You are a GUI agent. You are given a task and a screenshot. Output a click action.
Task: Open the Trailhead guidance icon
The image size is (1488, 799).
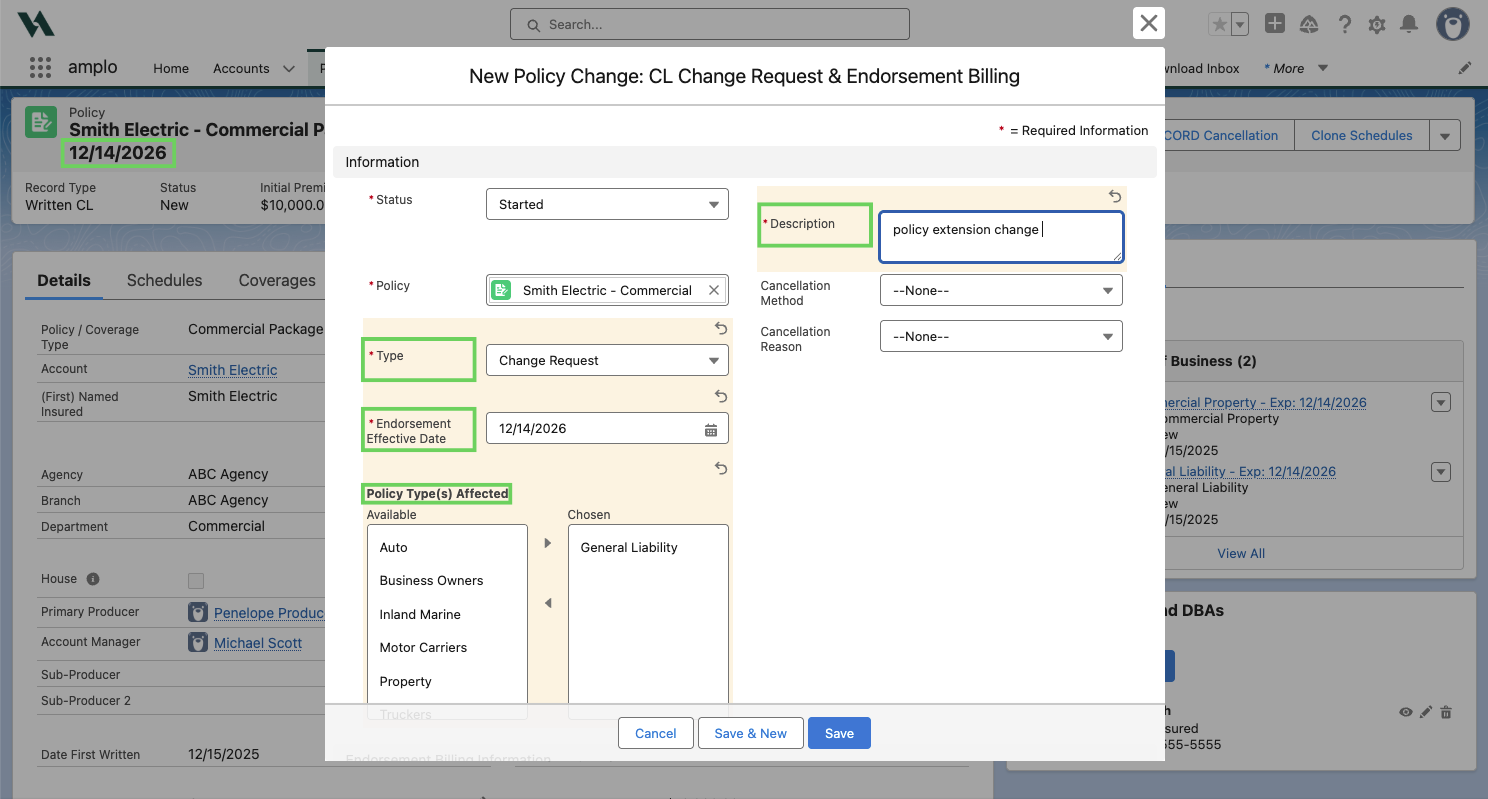pos(1308,25)
